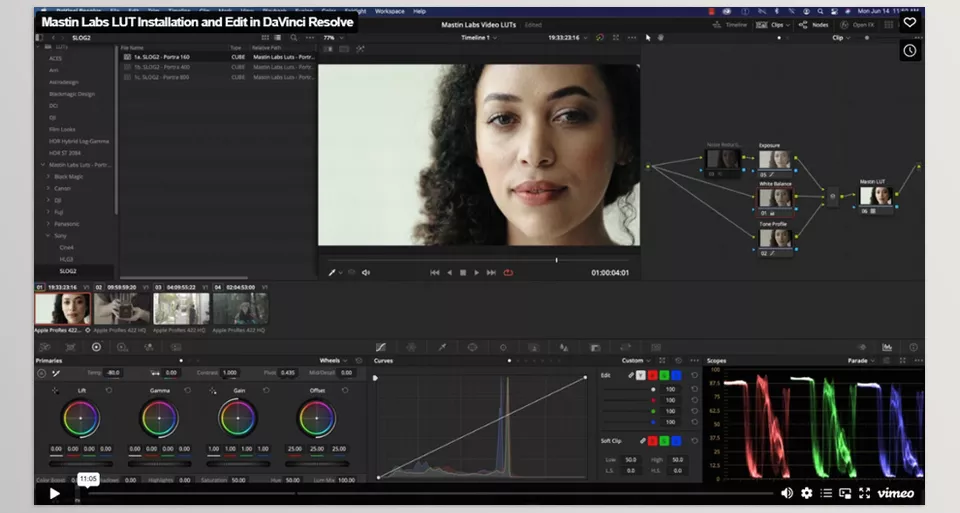This screenshot has height=513, width=960.
Task: Toggle viewer loop playback
Action: [x=508, y=272]
